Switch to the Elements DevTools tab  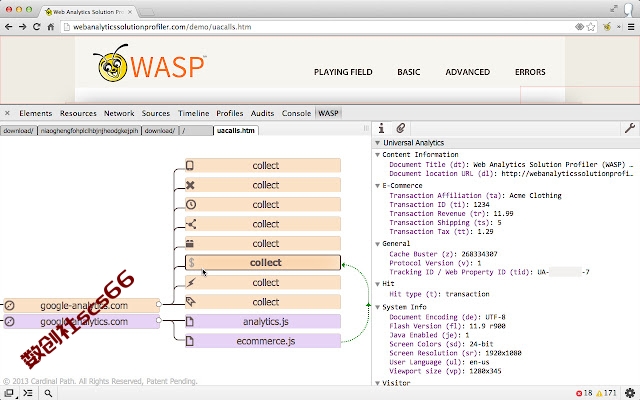coord(36,113)
